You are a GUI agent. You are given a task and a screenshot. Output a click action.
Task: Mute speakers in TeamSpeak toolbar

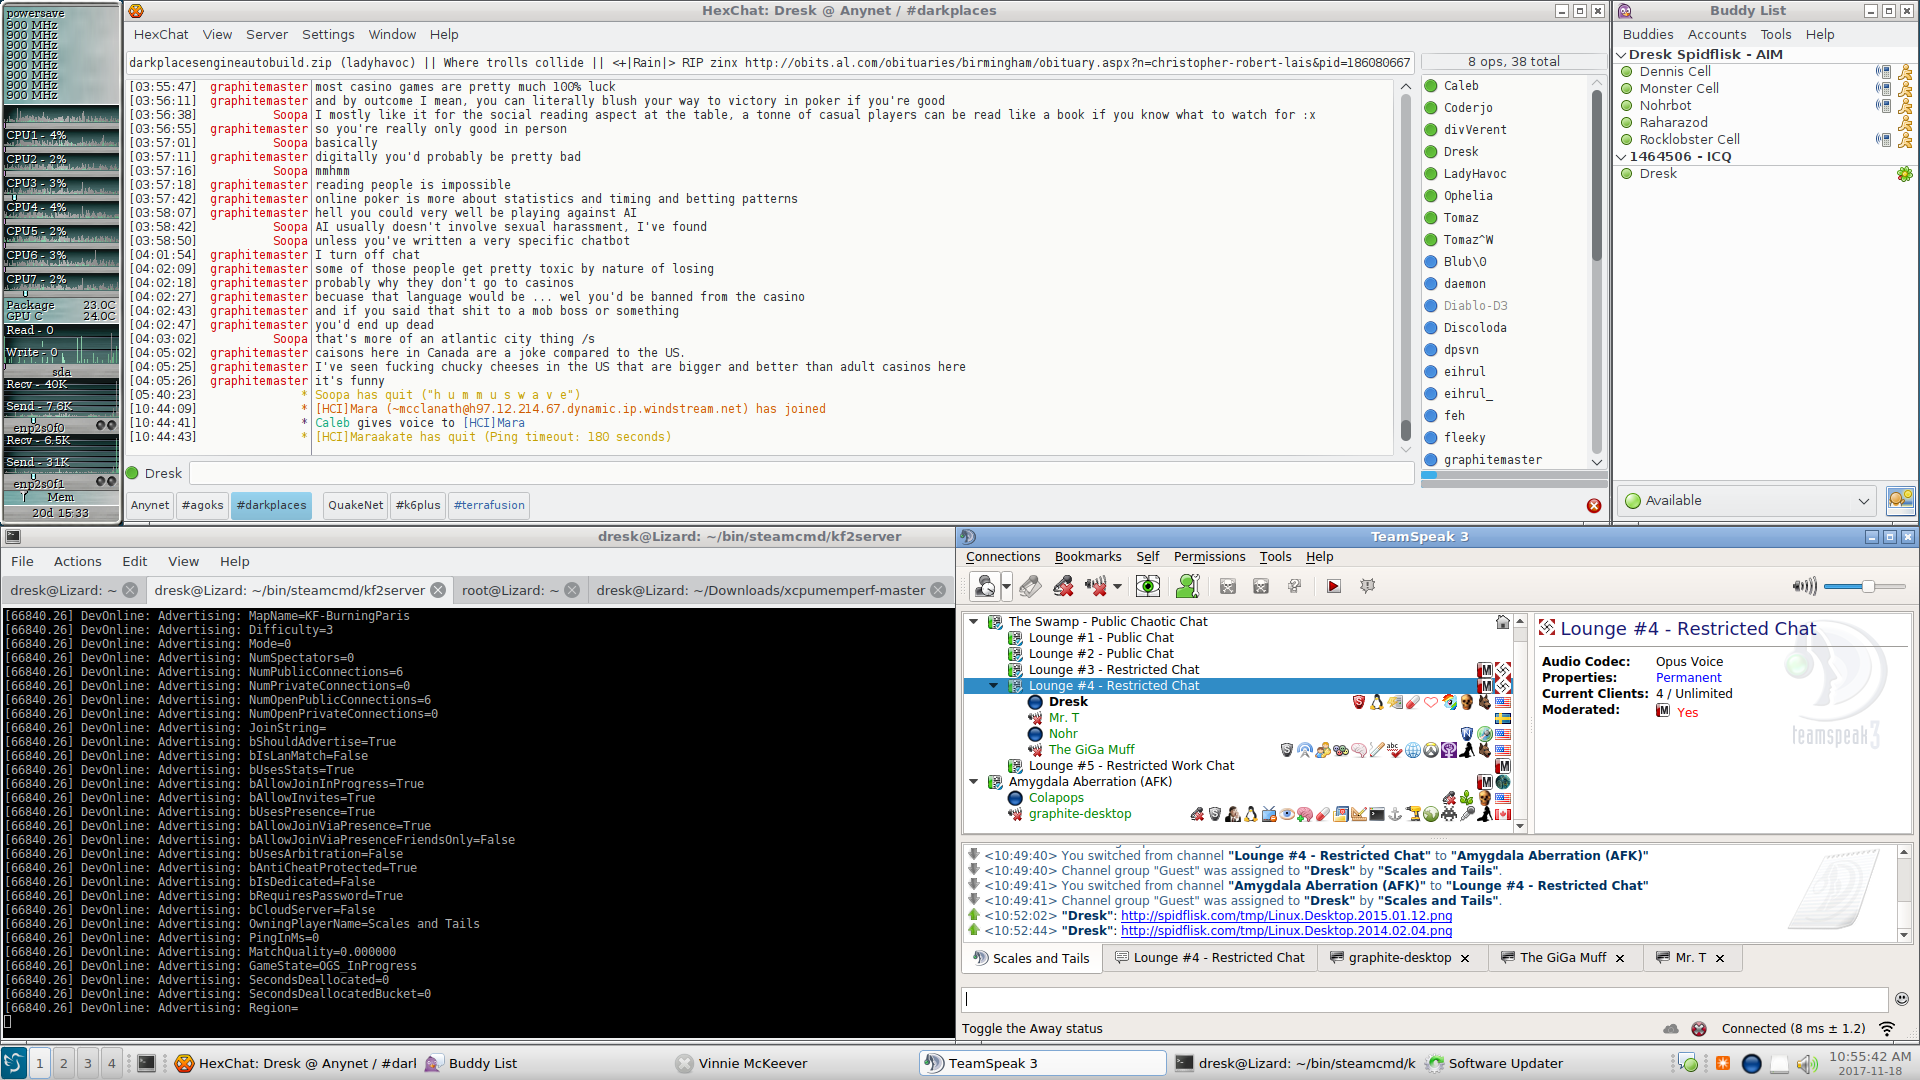pyautogui.click(x=1096, y=586)
